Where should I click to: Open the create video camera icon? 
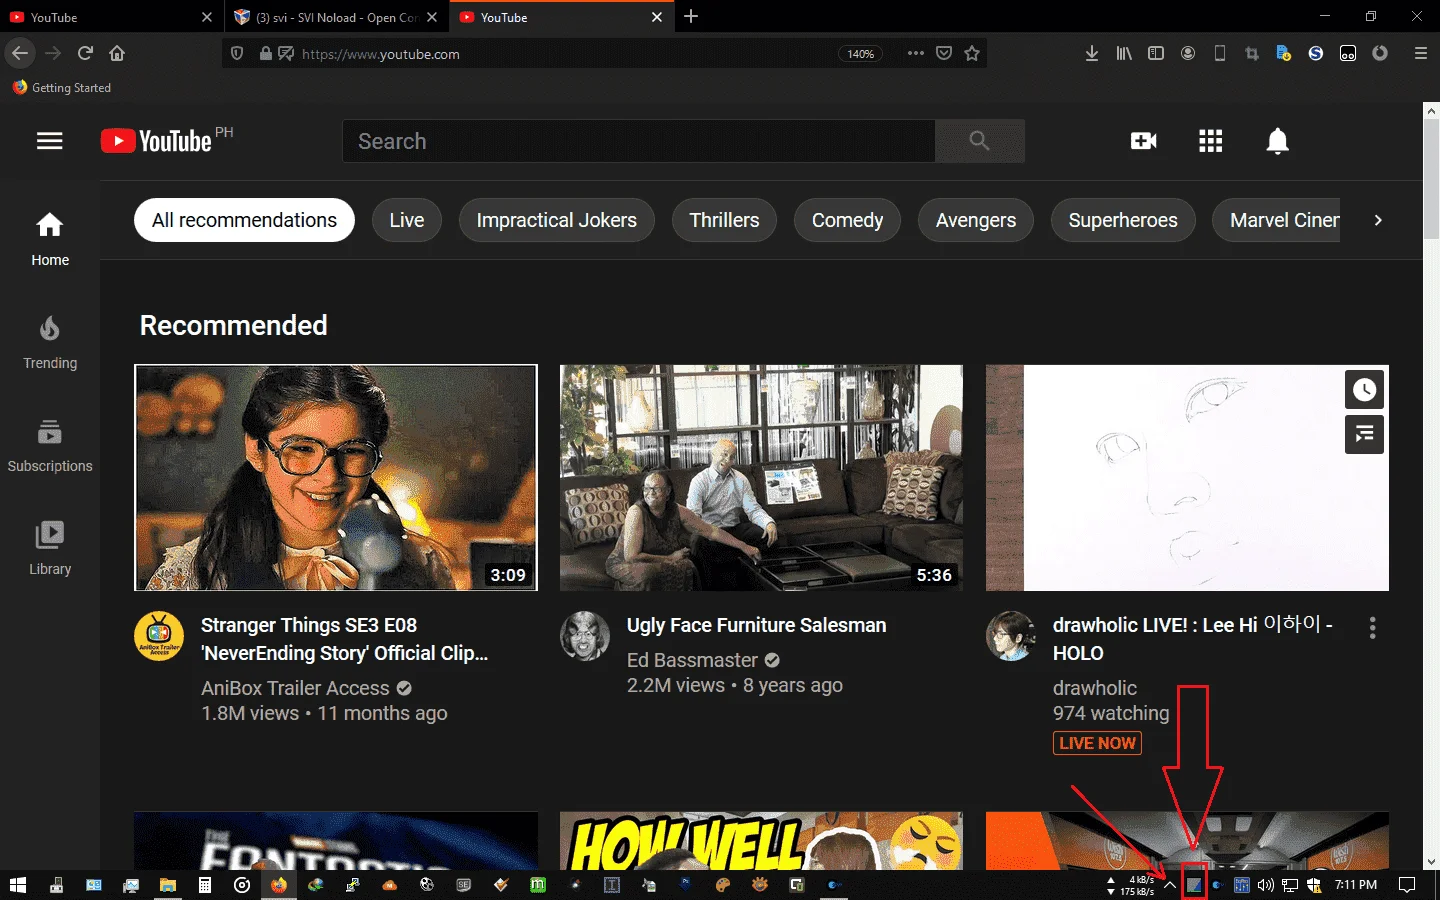[x=1143, y=141]
